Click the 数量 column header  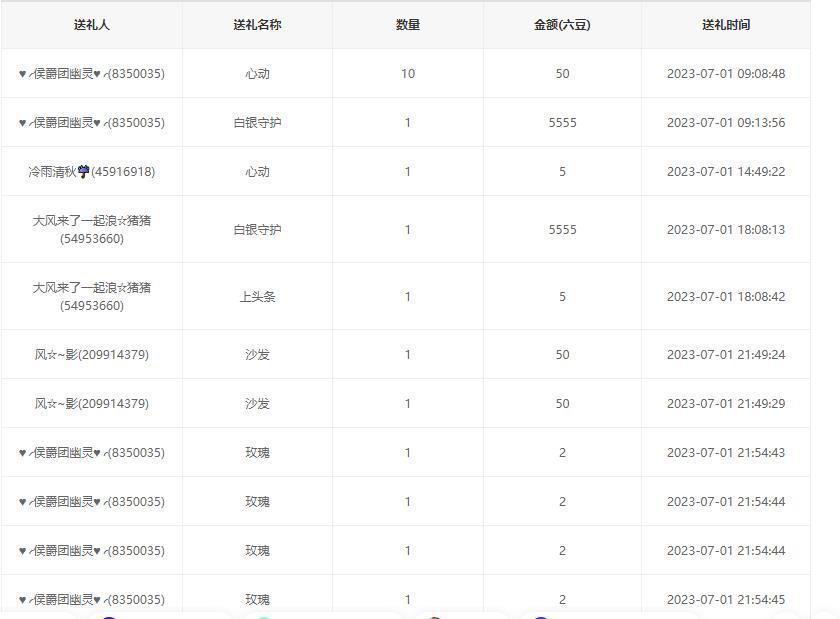(x=408, y=25)
